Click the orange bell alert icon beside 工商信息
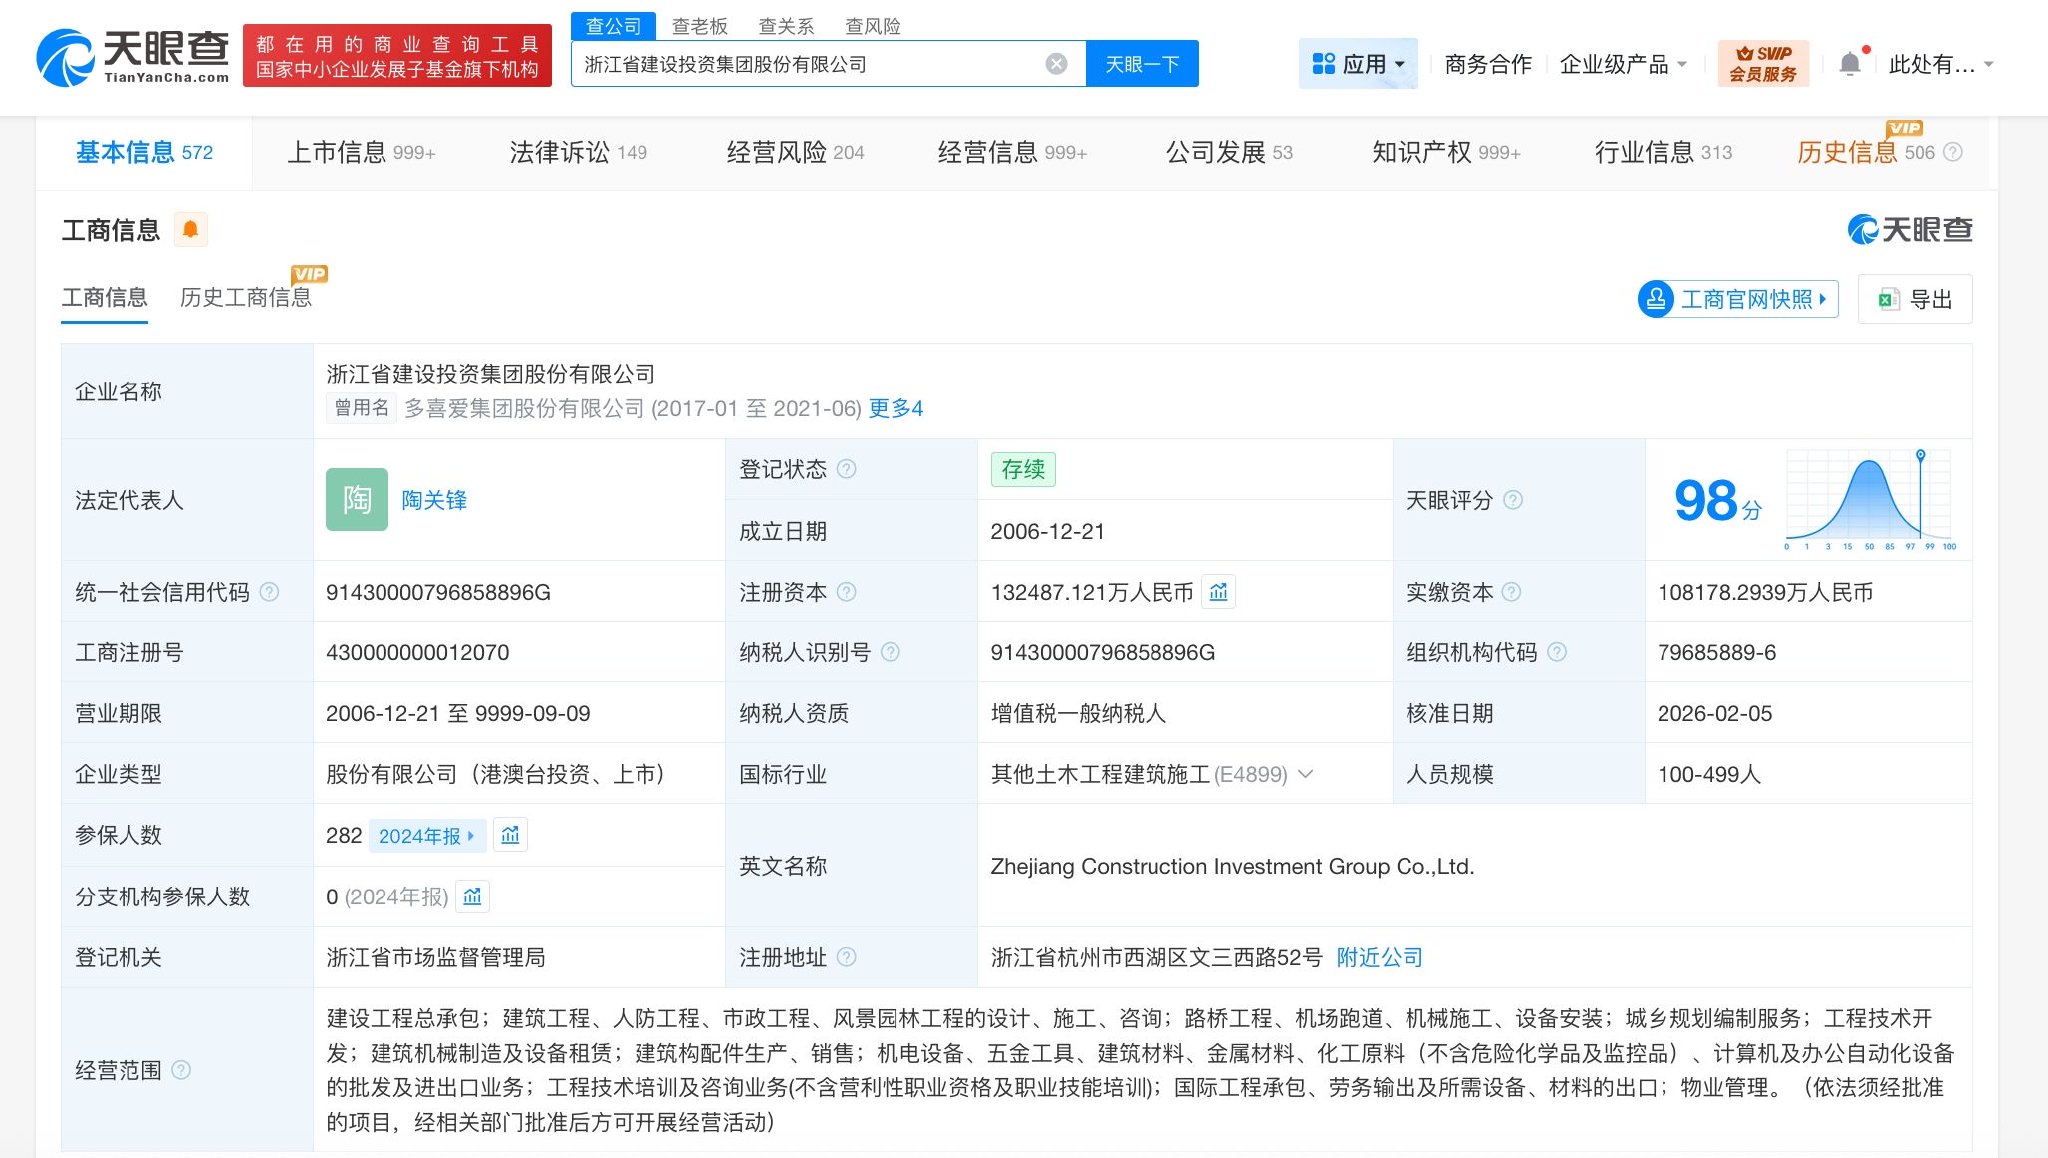Screen dimensions: 2048x1158 [190, 230]
